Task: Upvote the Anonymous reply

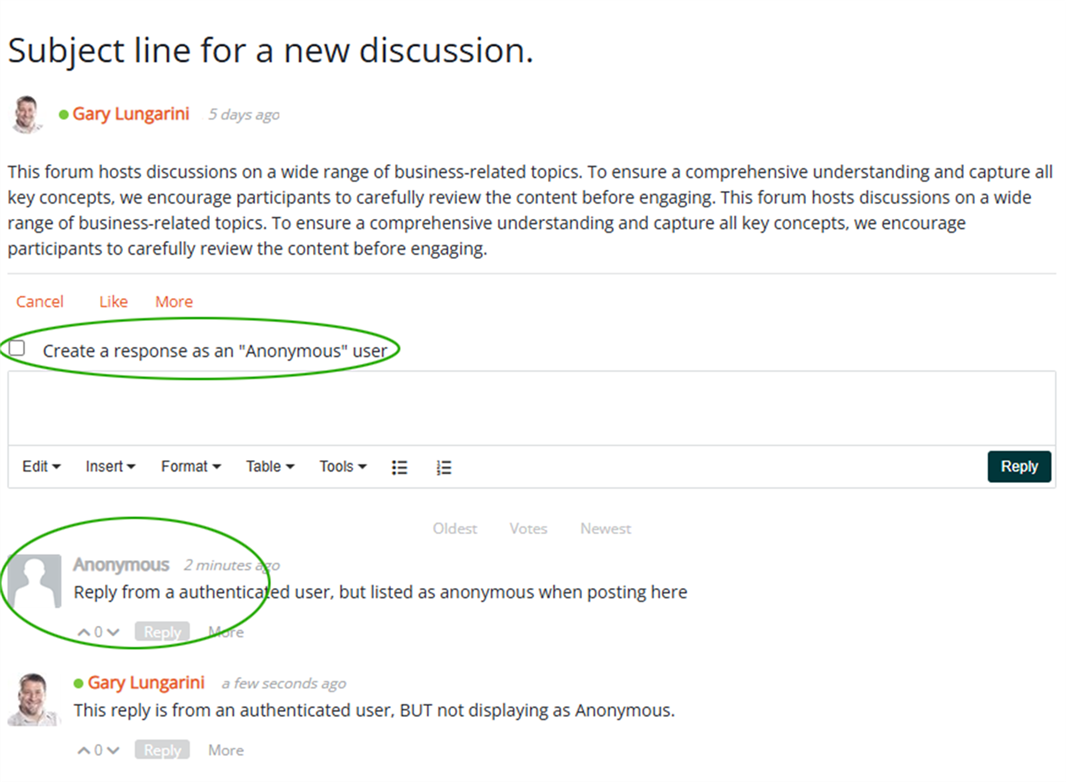Action: [x=84, y=632]
